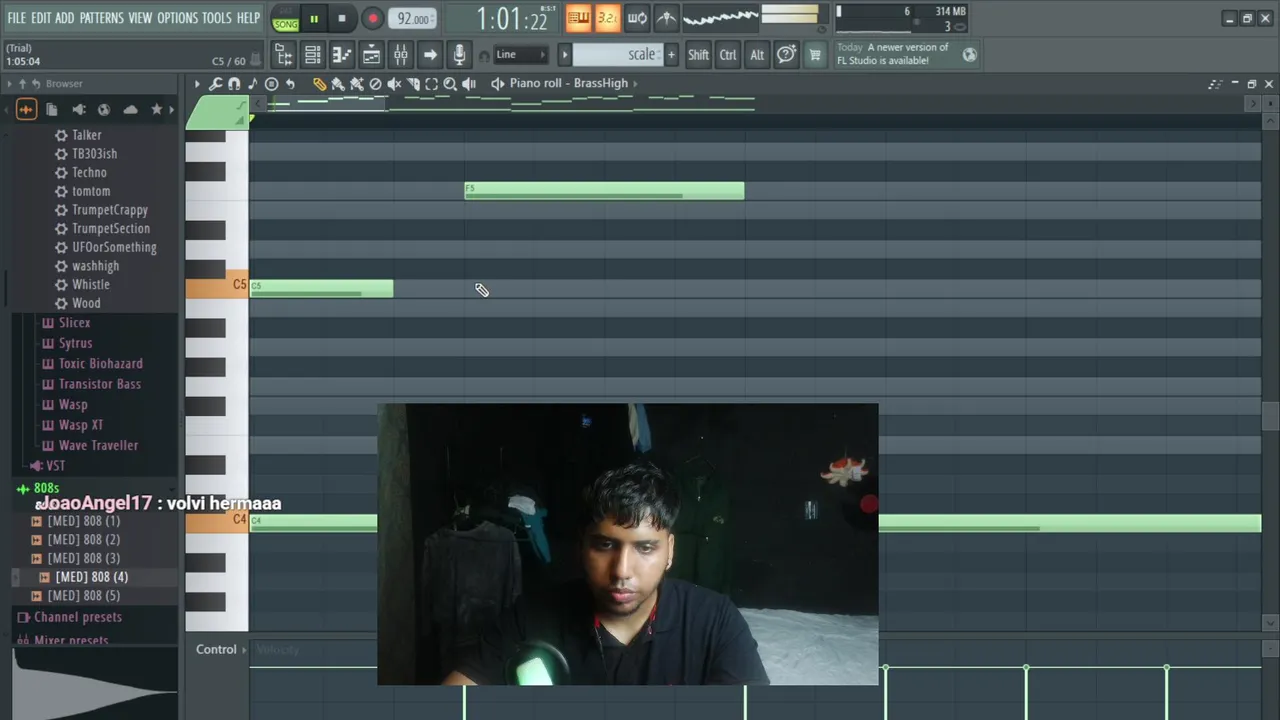Toggle the Shift modifier button
This screenshot has width=1280, height=720.
pyautogui.click(x=698, y=55)
